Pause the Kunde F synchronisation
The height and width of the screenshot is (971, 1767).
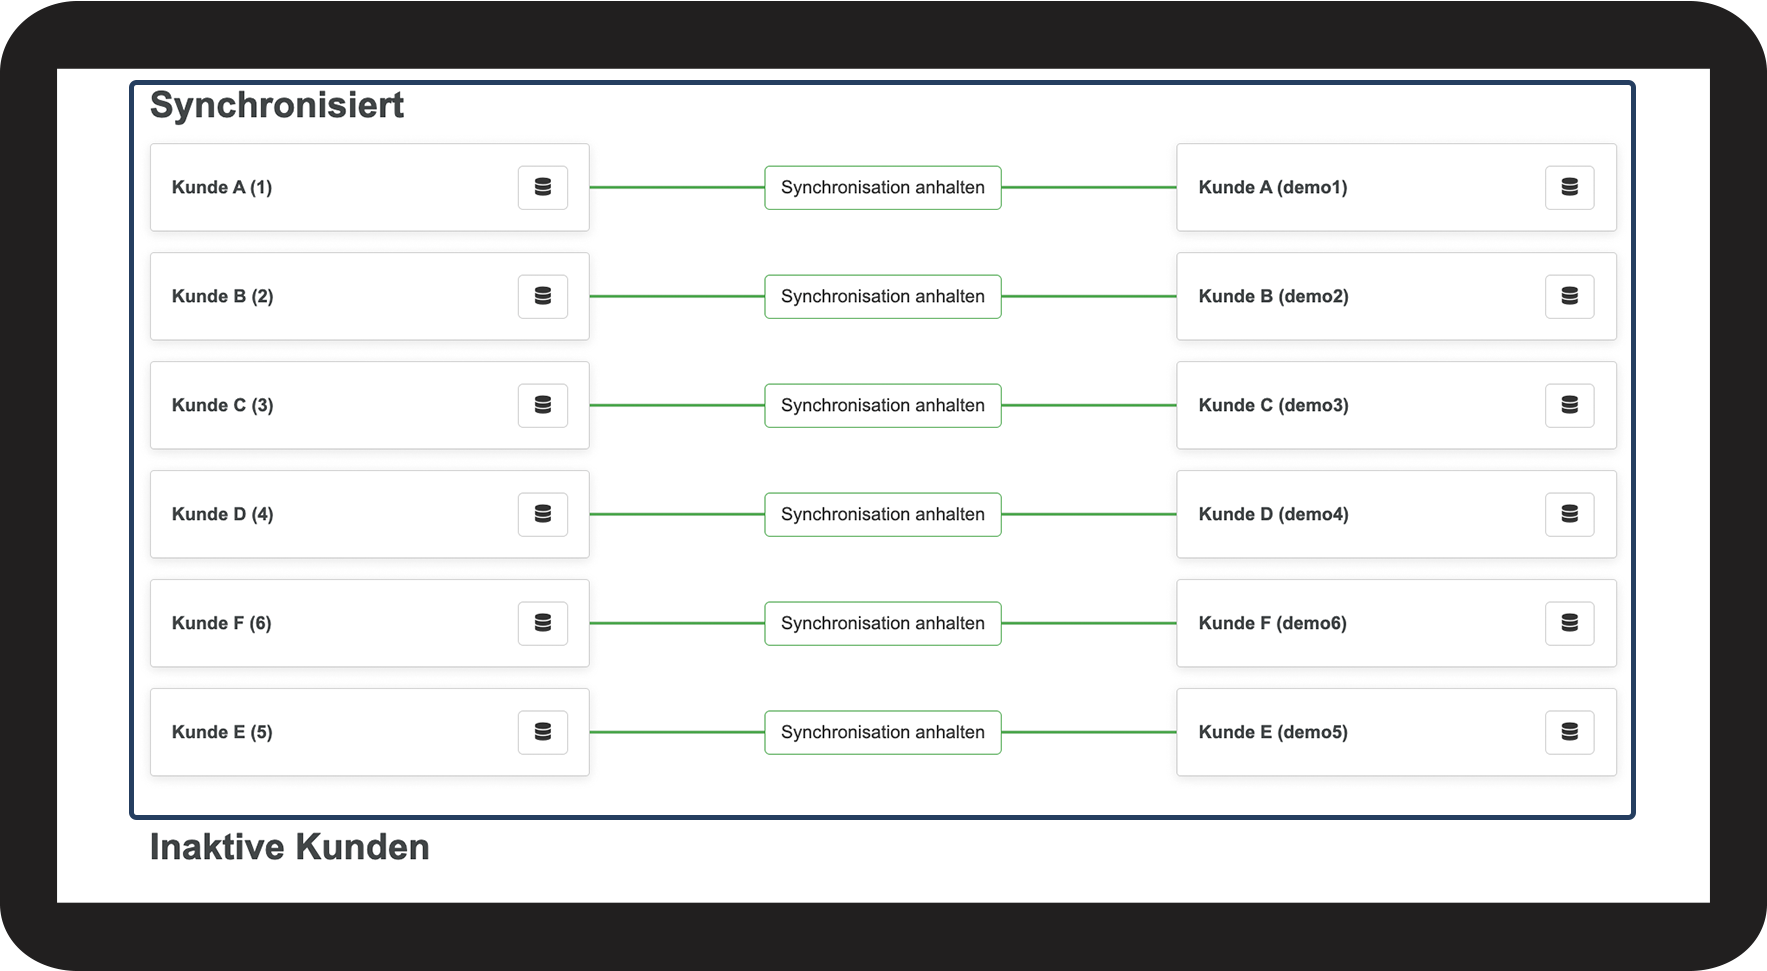882,624
